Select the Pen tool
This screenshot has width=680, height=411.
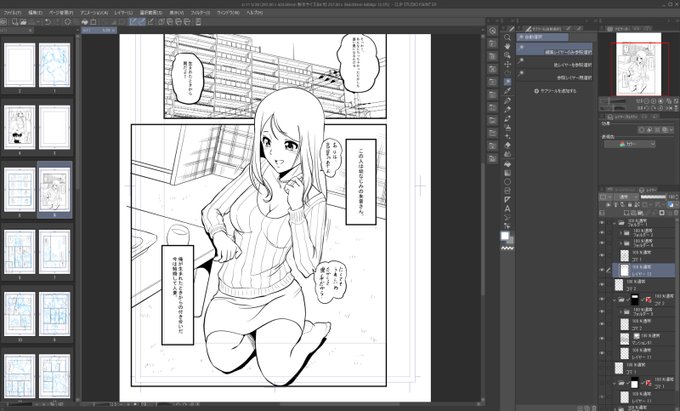point(507,101)
